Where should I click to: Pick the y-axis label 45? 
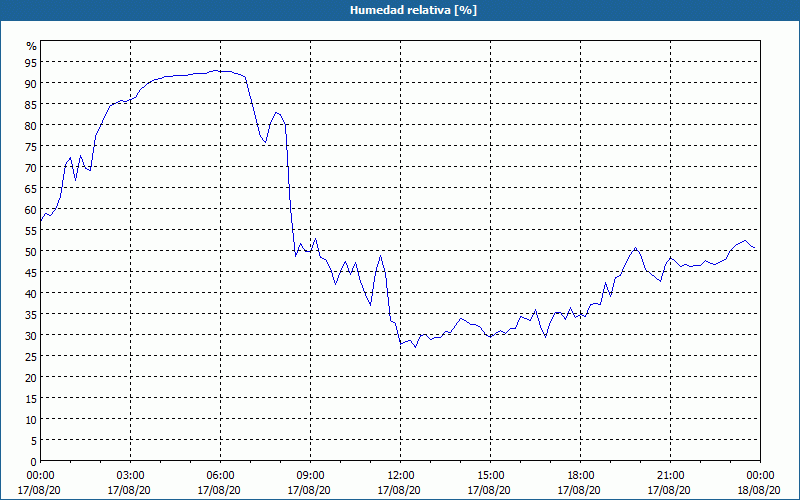pyautogui.click(x=32, y=272)
